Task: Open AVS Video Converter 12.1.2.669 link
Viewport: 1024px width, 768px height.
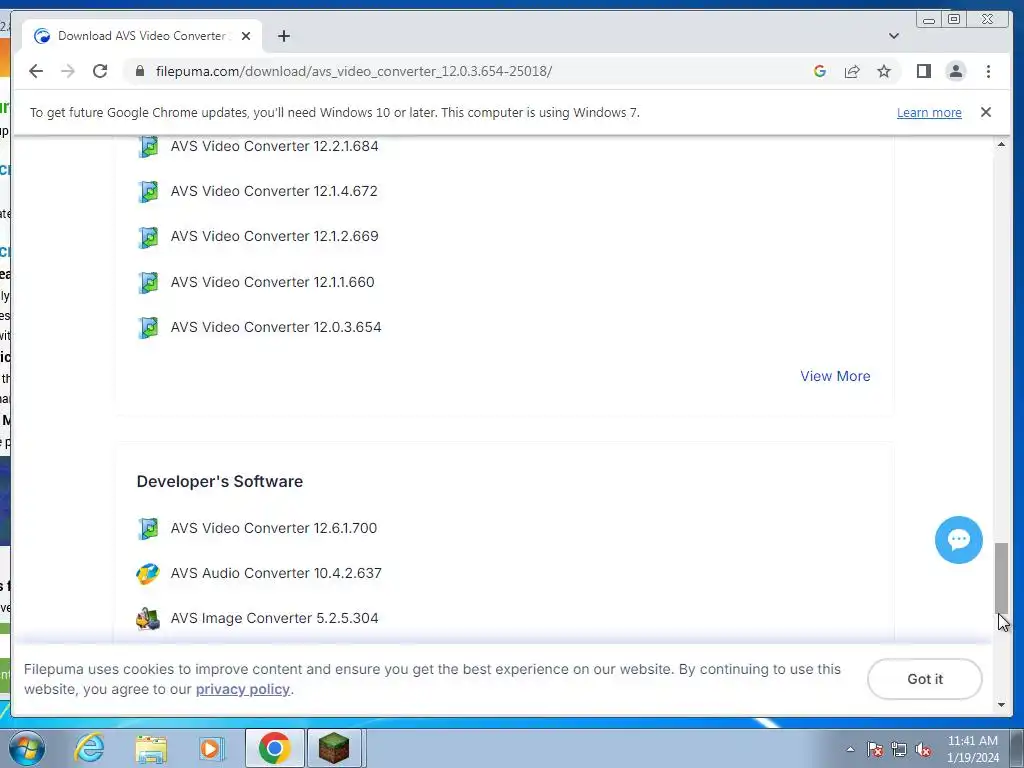Action: 274,236
